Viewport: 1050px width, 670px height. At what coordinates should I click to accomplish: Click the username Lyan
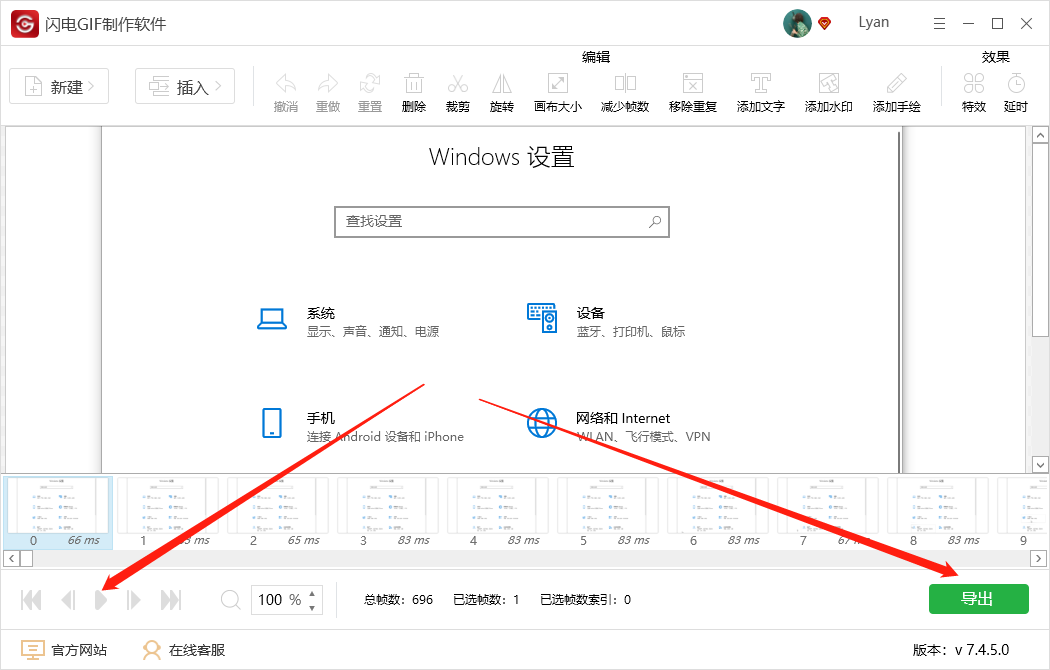874,22
